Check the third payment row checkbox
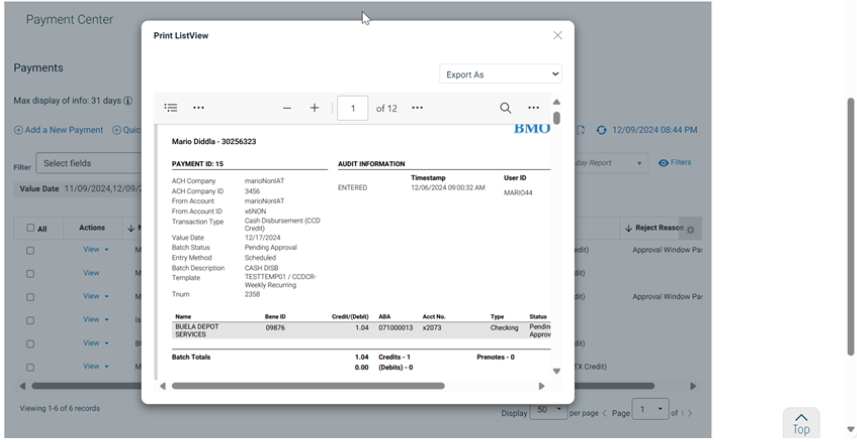Screen dimensions: 857x442 (x=30, y=297)
